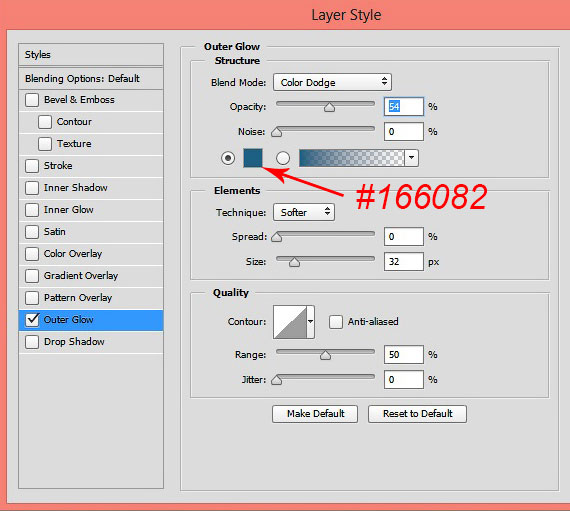Image resolution: width=570 pixels, height=511 pixels.
Task: Open the Technique Softer dropdown
Action: coord(304,212)
